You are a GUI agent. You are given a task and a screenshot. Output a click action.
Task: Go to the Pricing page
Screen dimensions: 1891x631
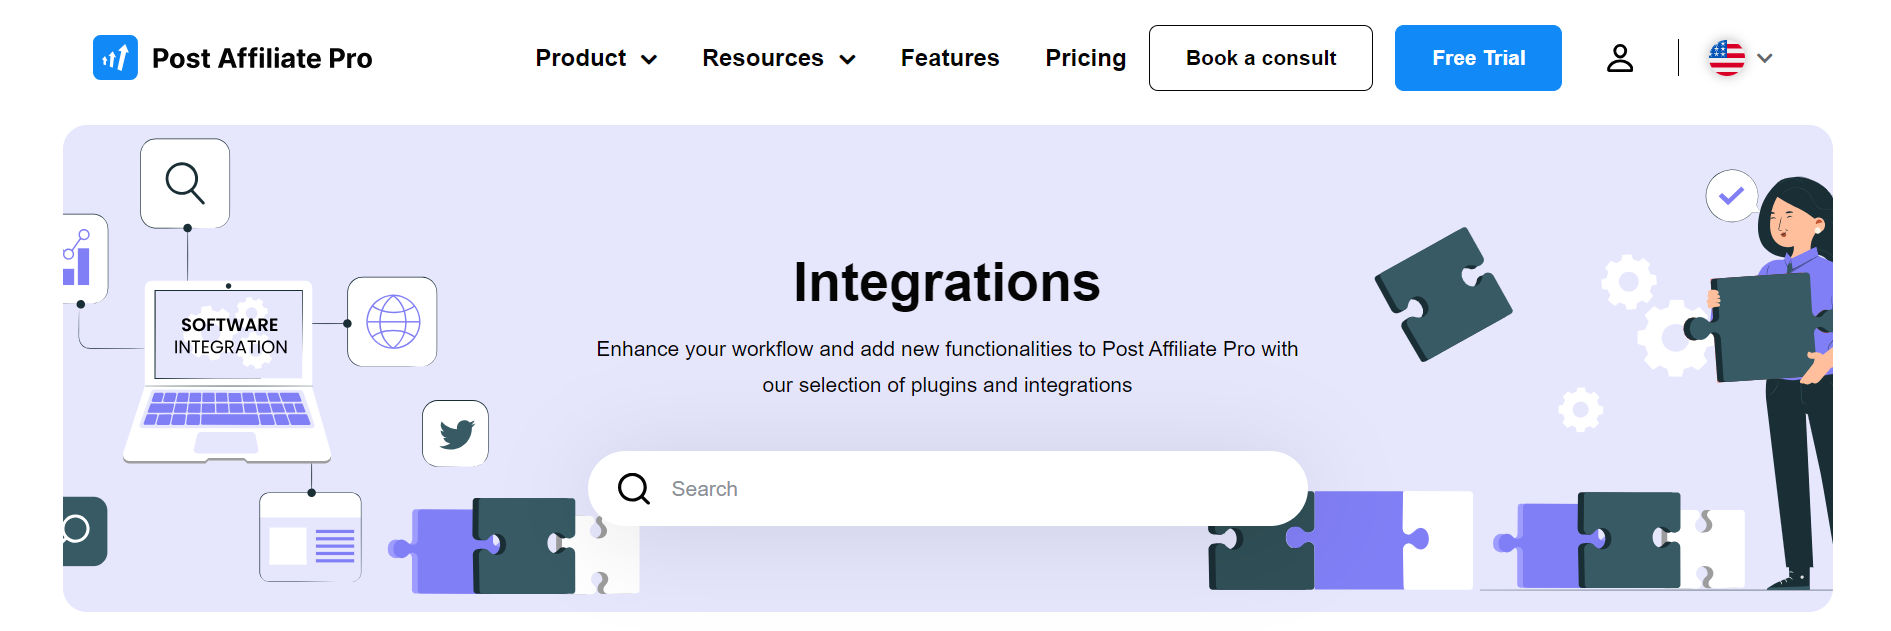click(1086, 58)
